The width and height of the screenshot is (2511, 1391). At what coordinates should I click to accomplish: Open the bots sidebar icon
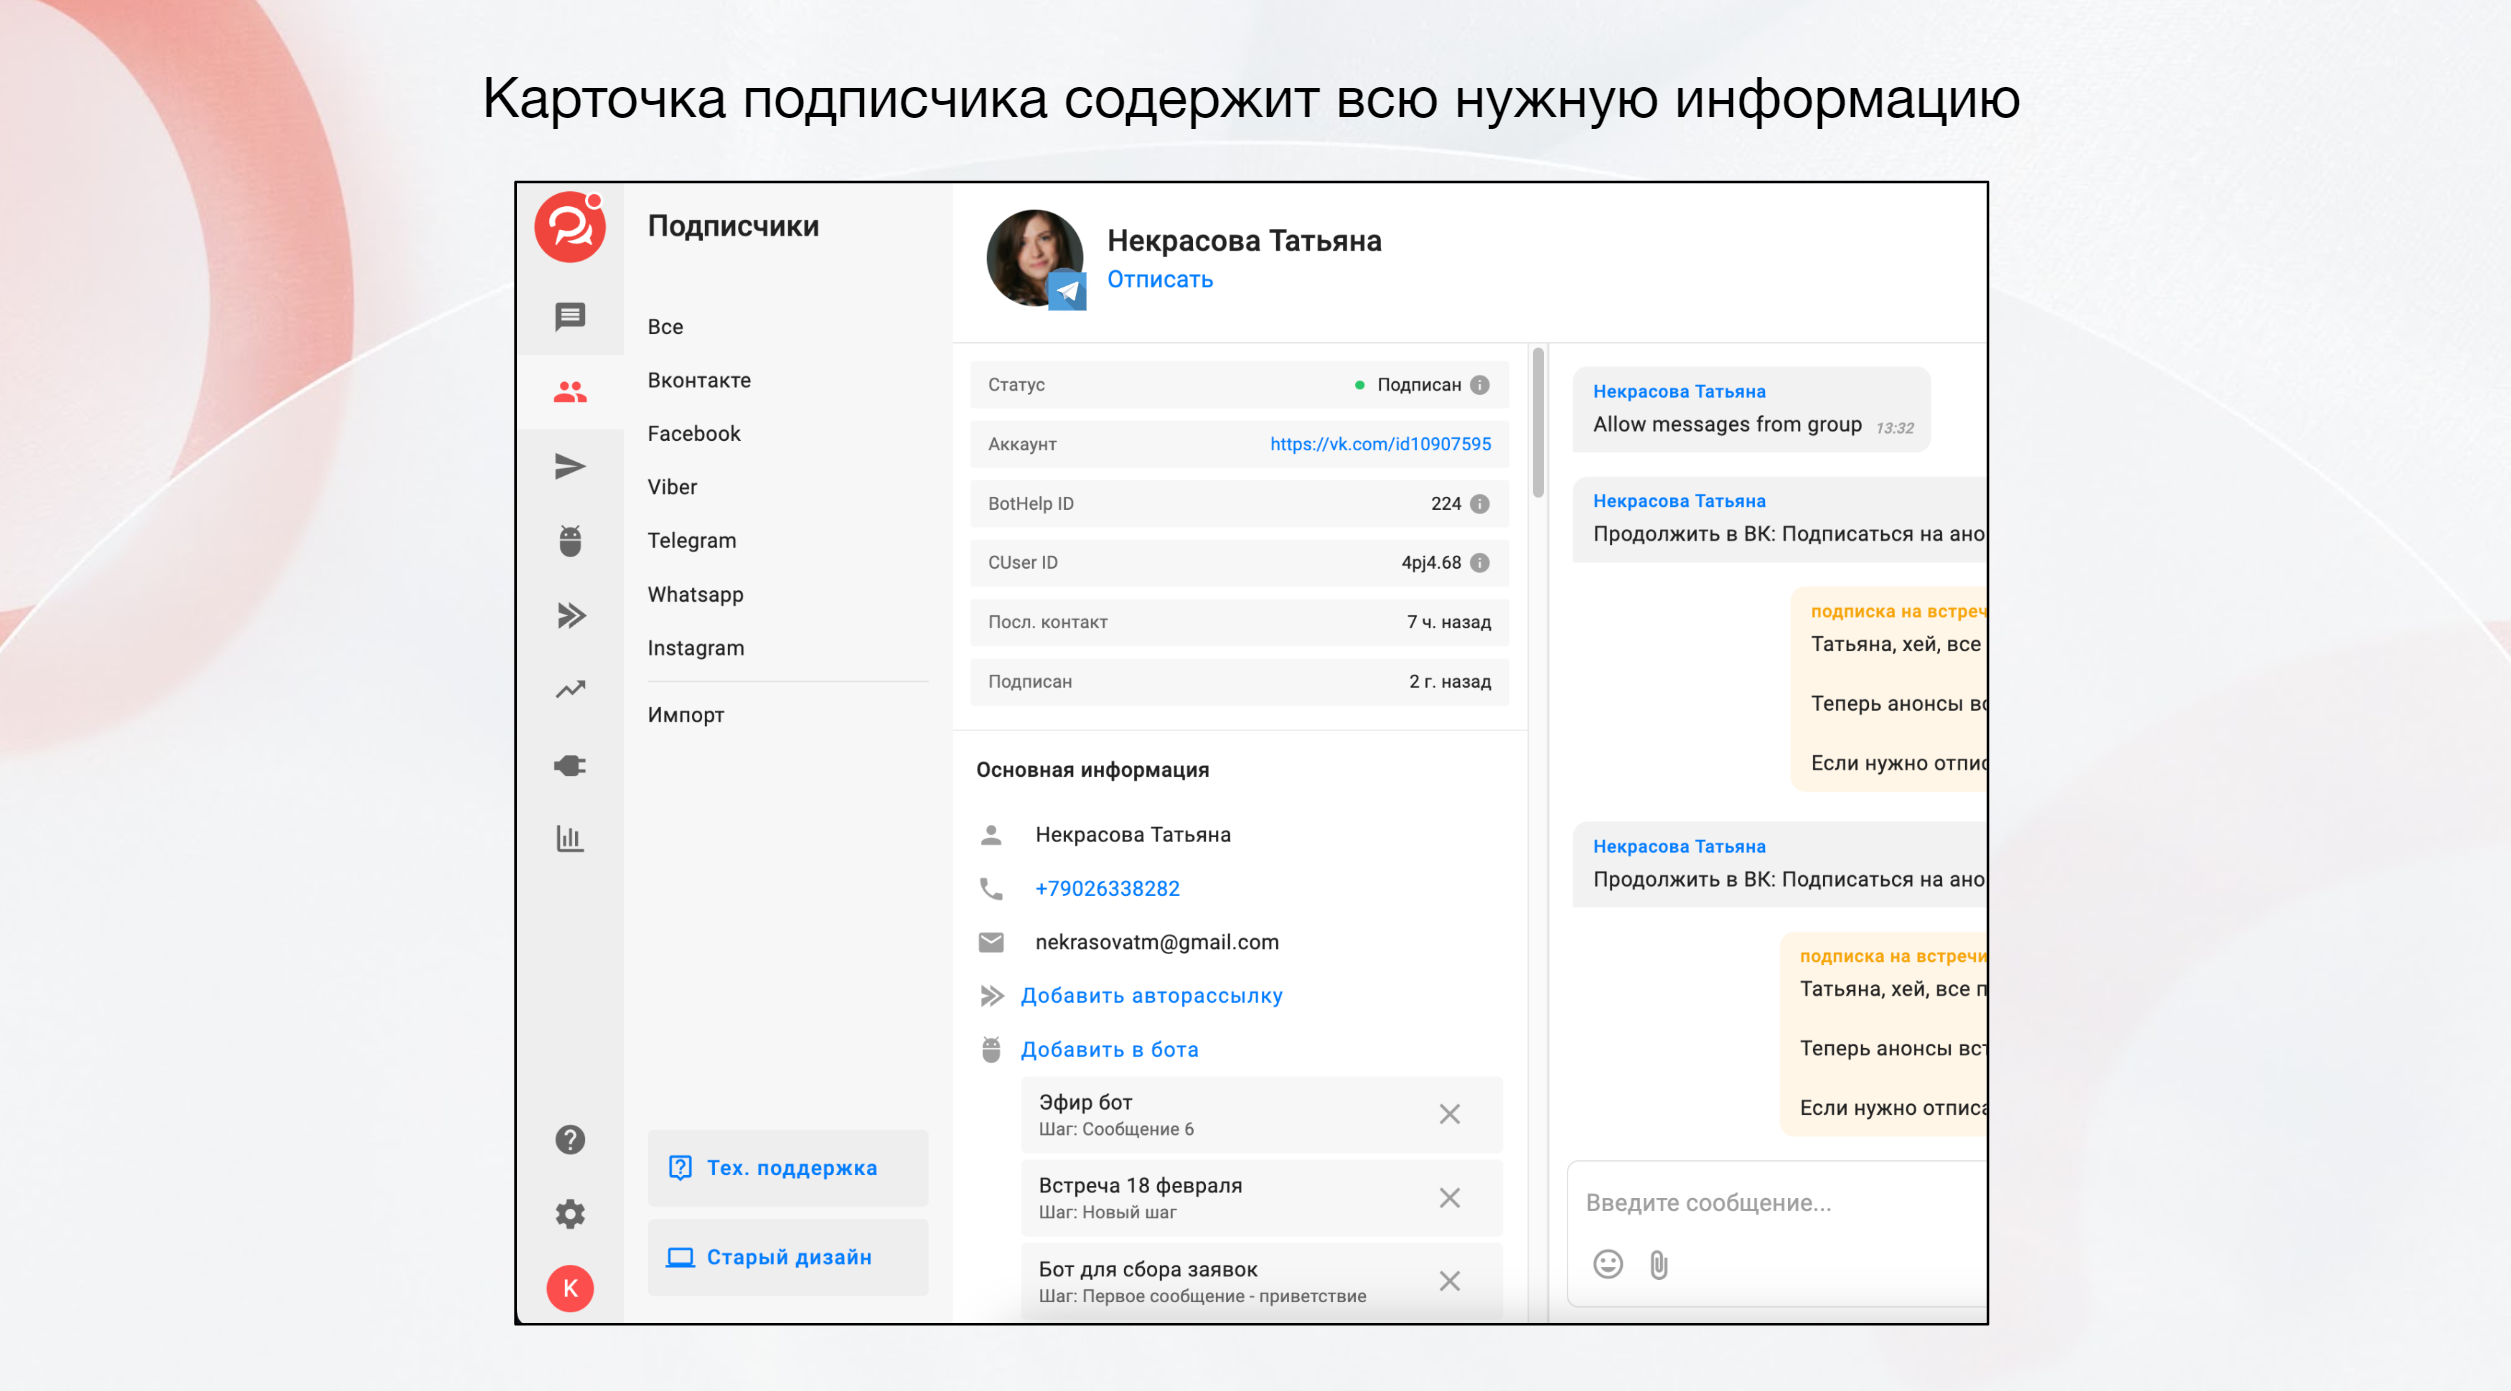point(570,541)
